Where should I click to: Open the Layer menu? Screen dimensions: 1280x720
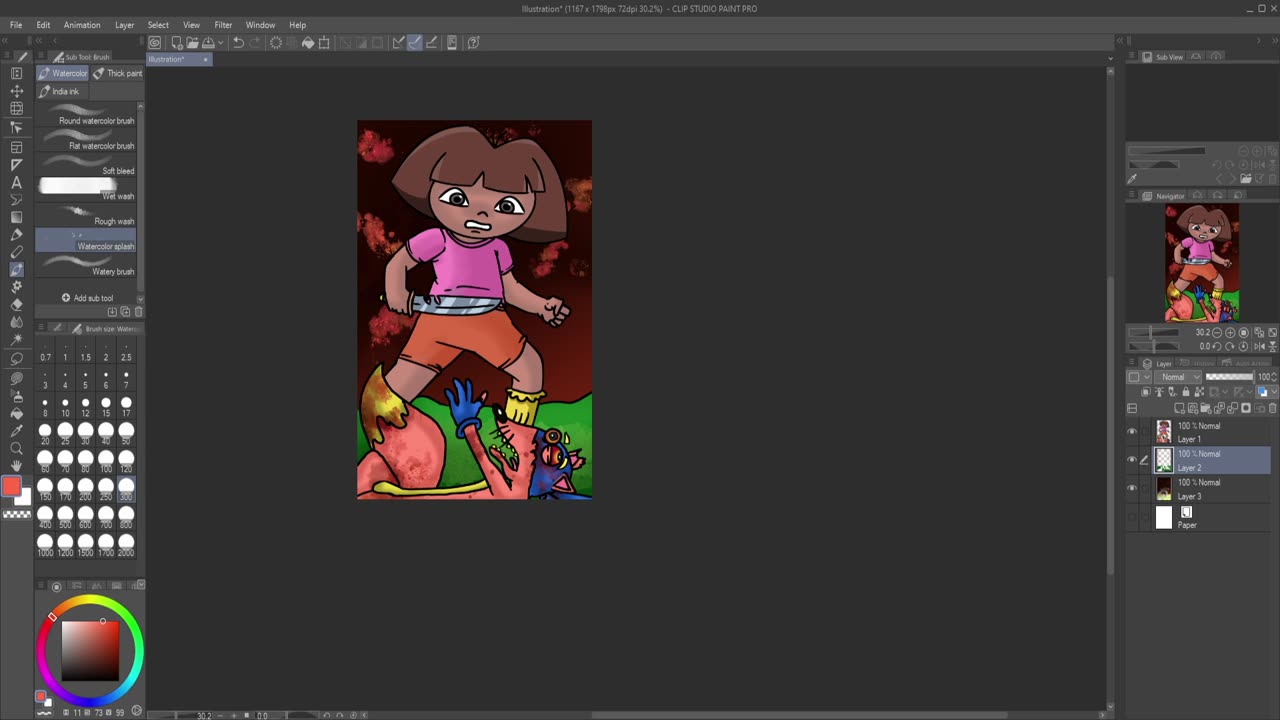pos(125,25)
